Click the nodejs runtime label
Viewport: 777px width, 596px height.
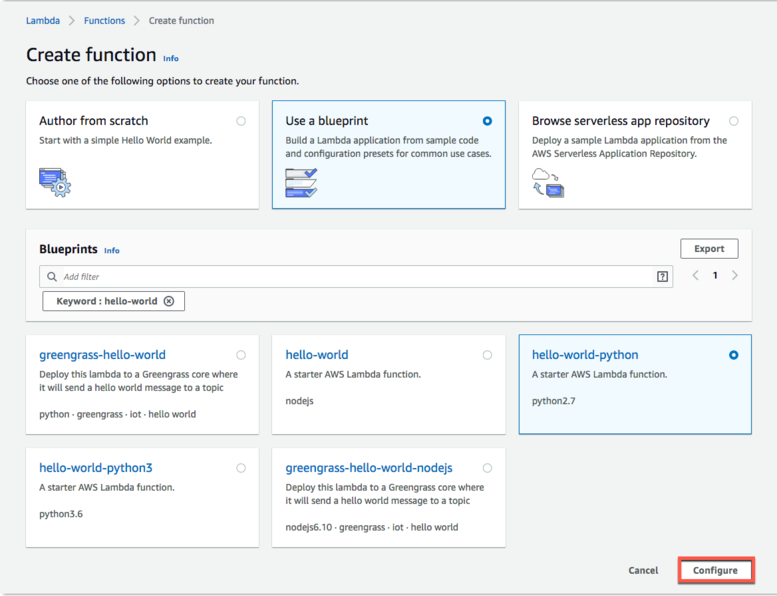pyautogui.click(x=299, y=401)
